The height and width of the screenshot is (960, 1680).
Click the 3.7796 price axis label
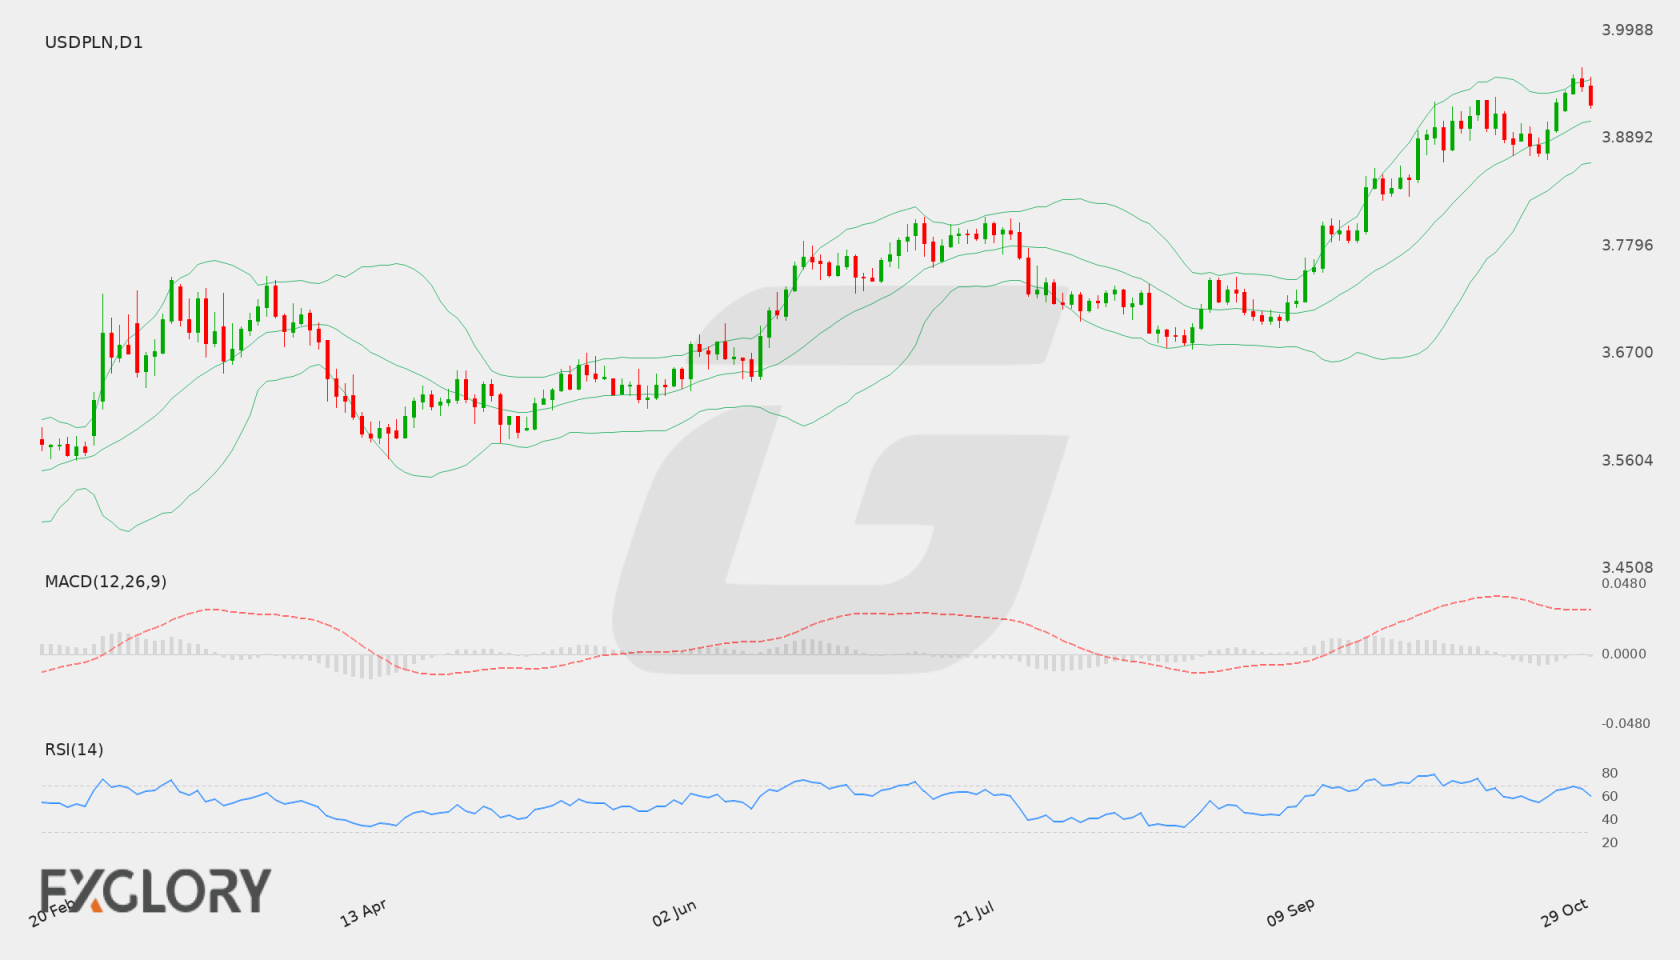[x=1627, y=245]
